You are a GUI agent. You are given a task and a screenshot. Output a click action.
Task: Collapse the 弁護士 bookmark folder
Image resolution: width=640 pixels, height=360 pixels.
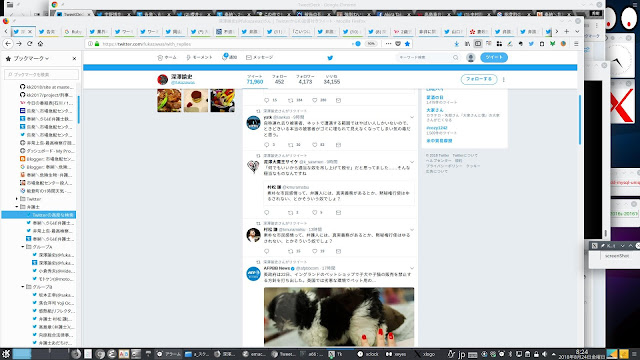coord(17,207)
